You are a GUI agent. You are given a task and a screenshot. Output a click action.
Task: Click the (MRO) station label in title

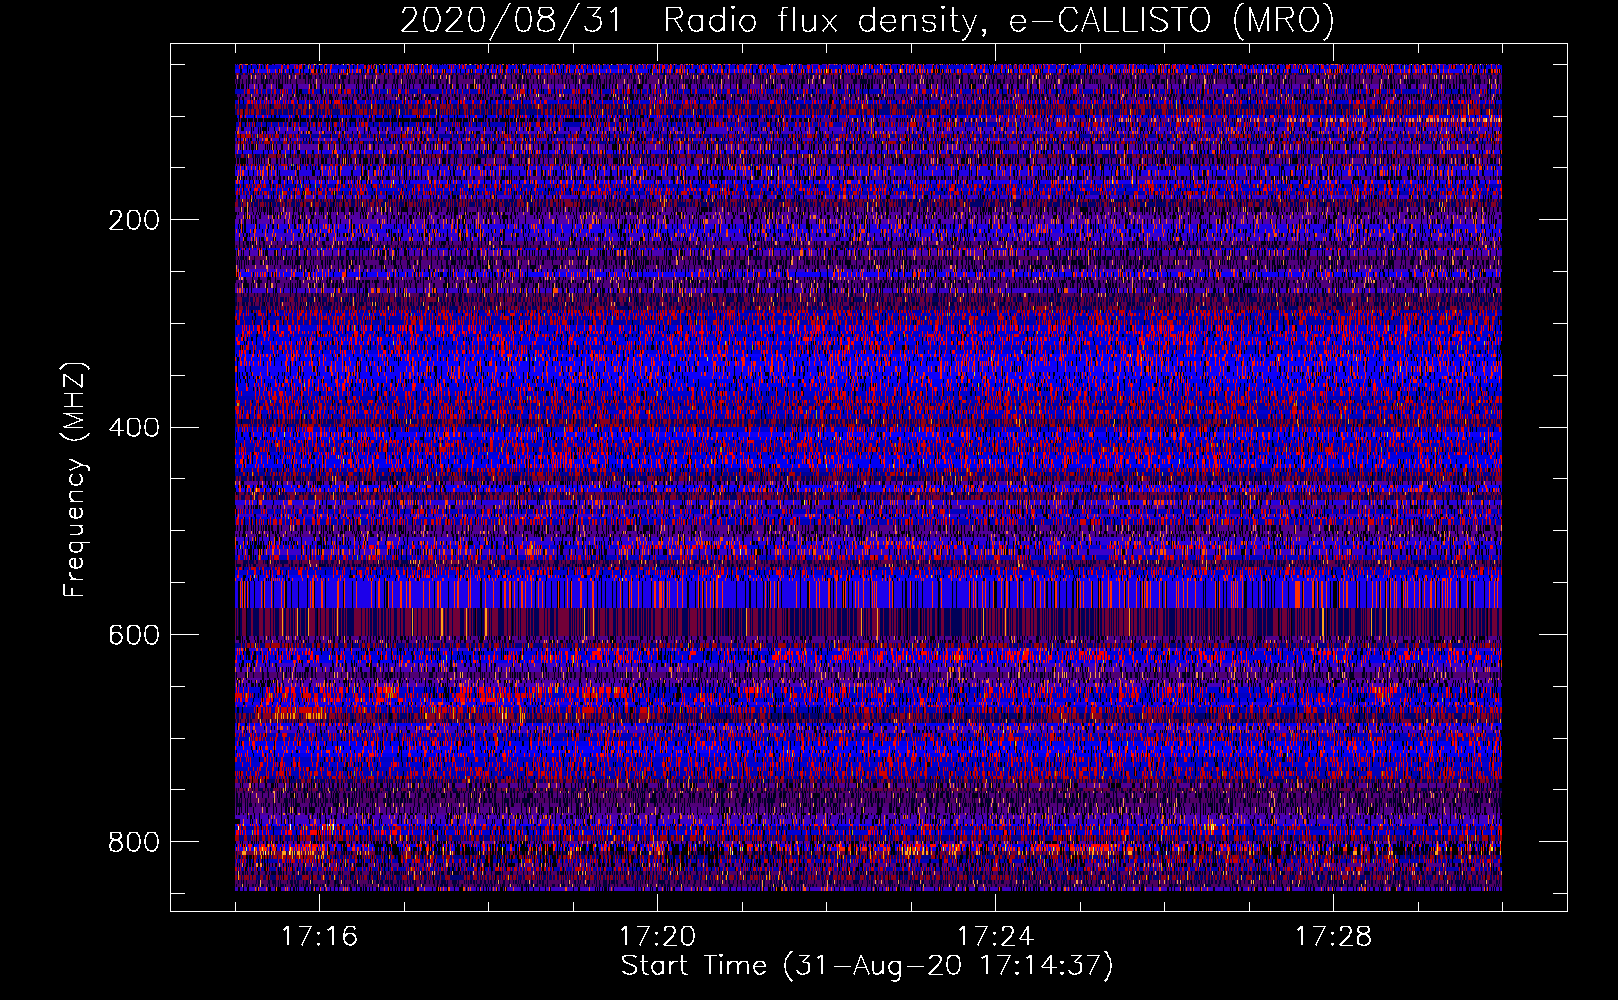click(x=1283, y=21)
